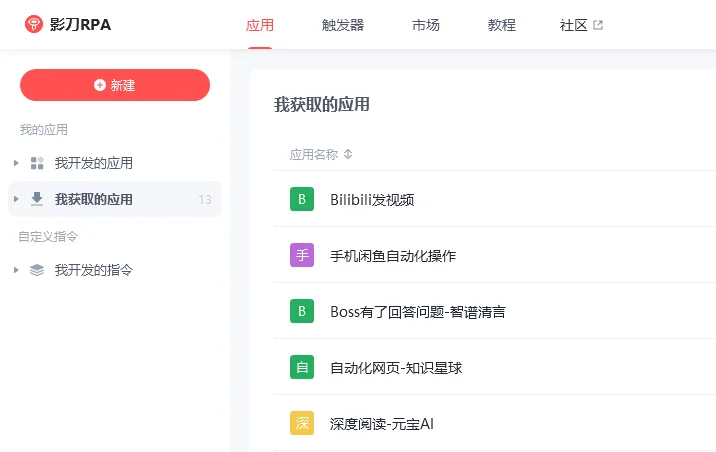Image resolution: width=716 pixels, height=452 pixels.
Task: Open the 手机闲鱼自动化操作 app row
Action: click(x=495, y=255)
